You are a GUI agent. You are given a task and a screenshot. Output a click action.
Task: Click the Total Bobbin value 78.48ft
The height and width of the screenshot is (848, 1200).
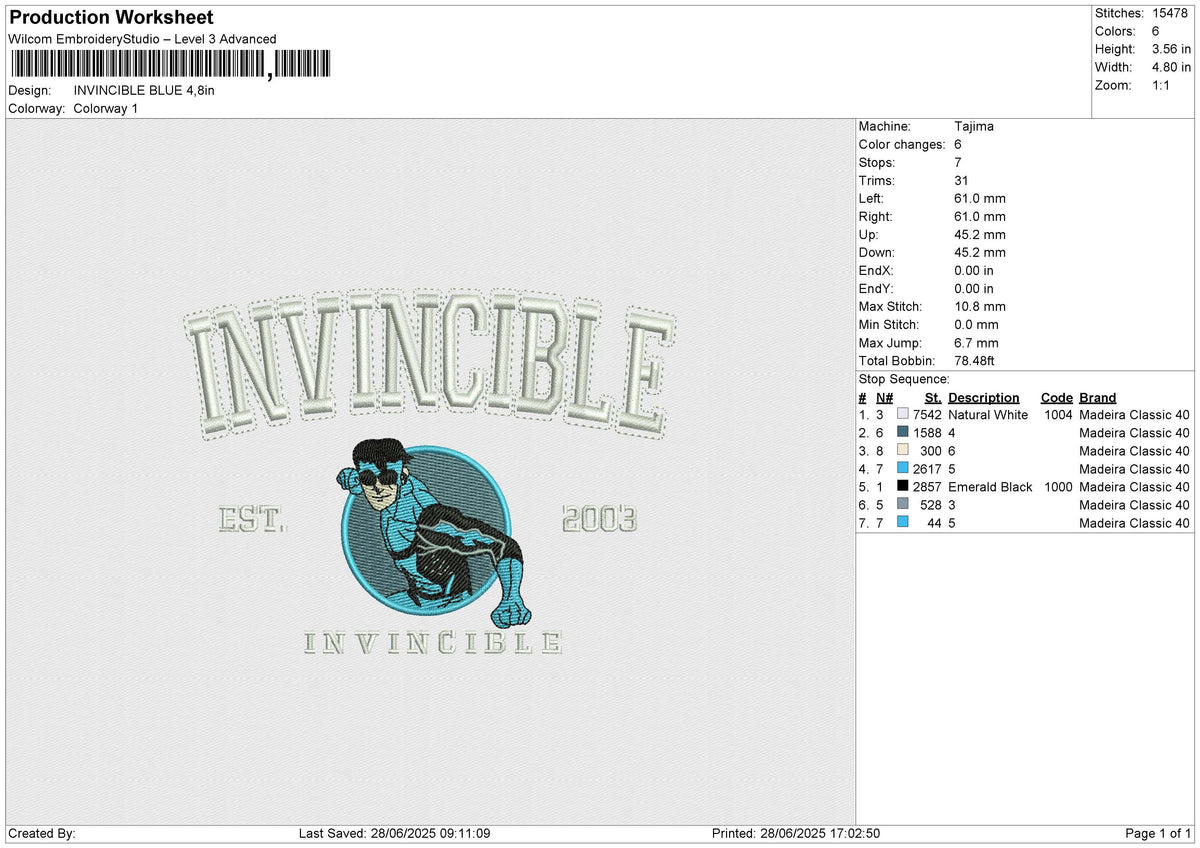975,361
